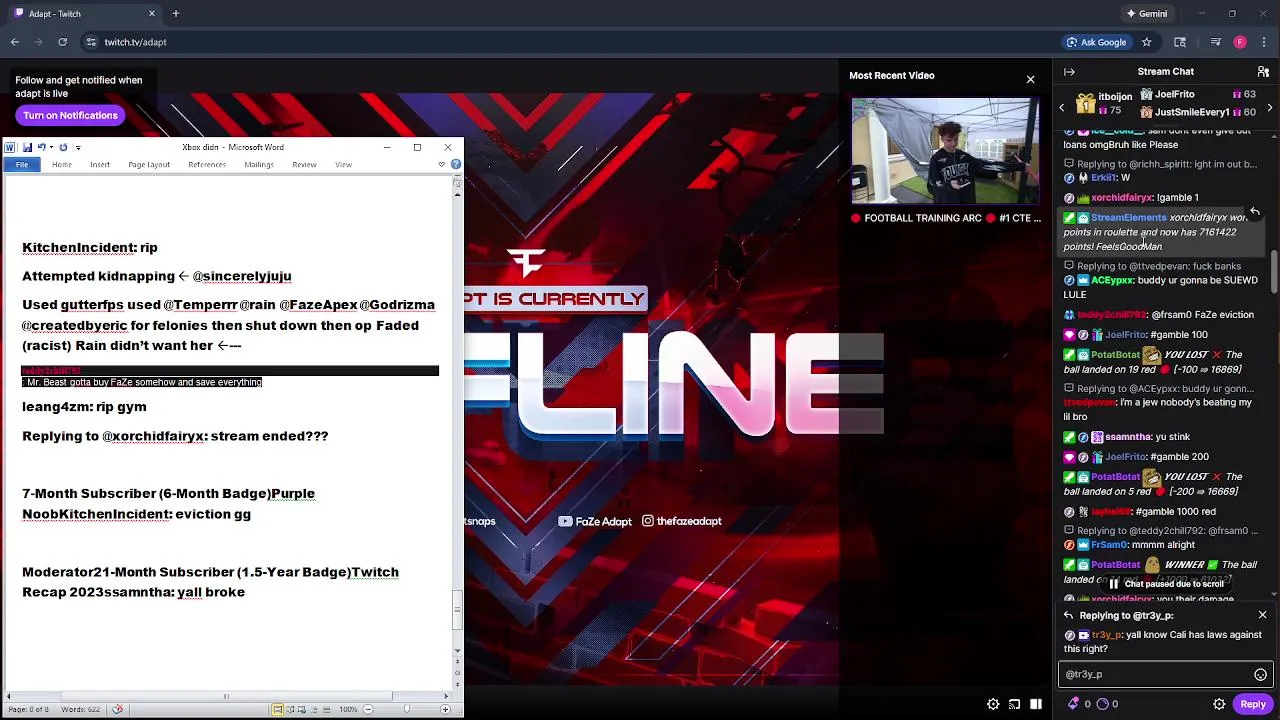Reload the Twitch page
This screenshot has width=1280, height=720.
(62, 42)
